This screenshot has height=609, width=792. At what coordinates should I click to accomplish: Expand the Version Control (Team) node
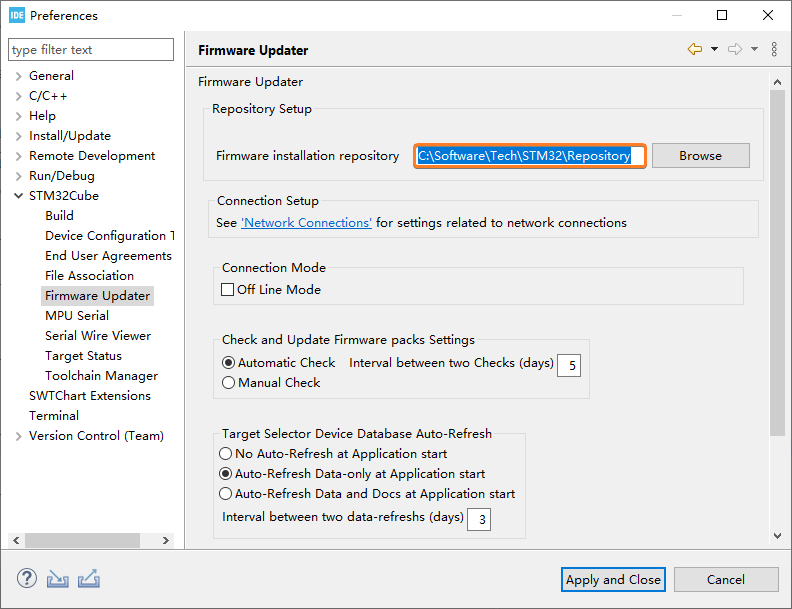point(19,436)
